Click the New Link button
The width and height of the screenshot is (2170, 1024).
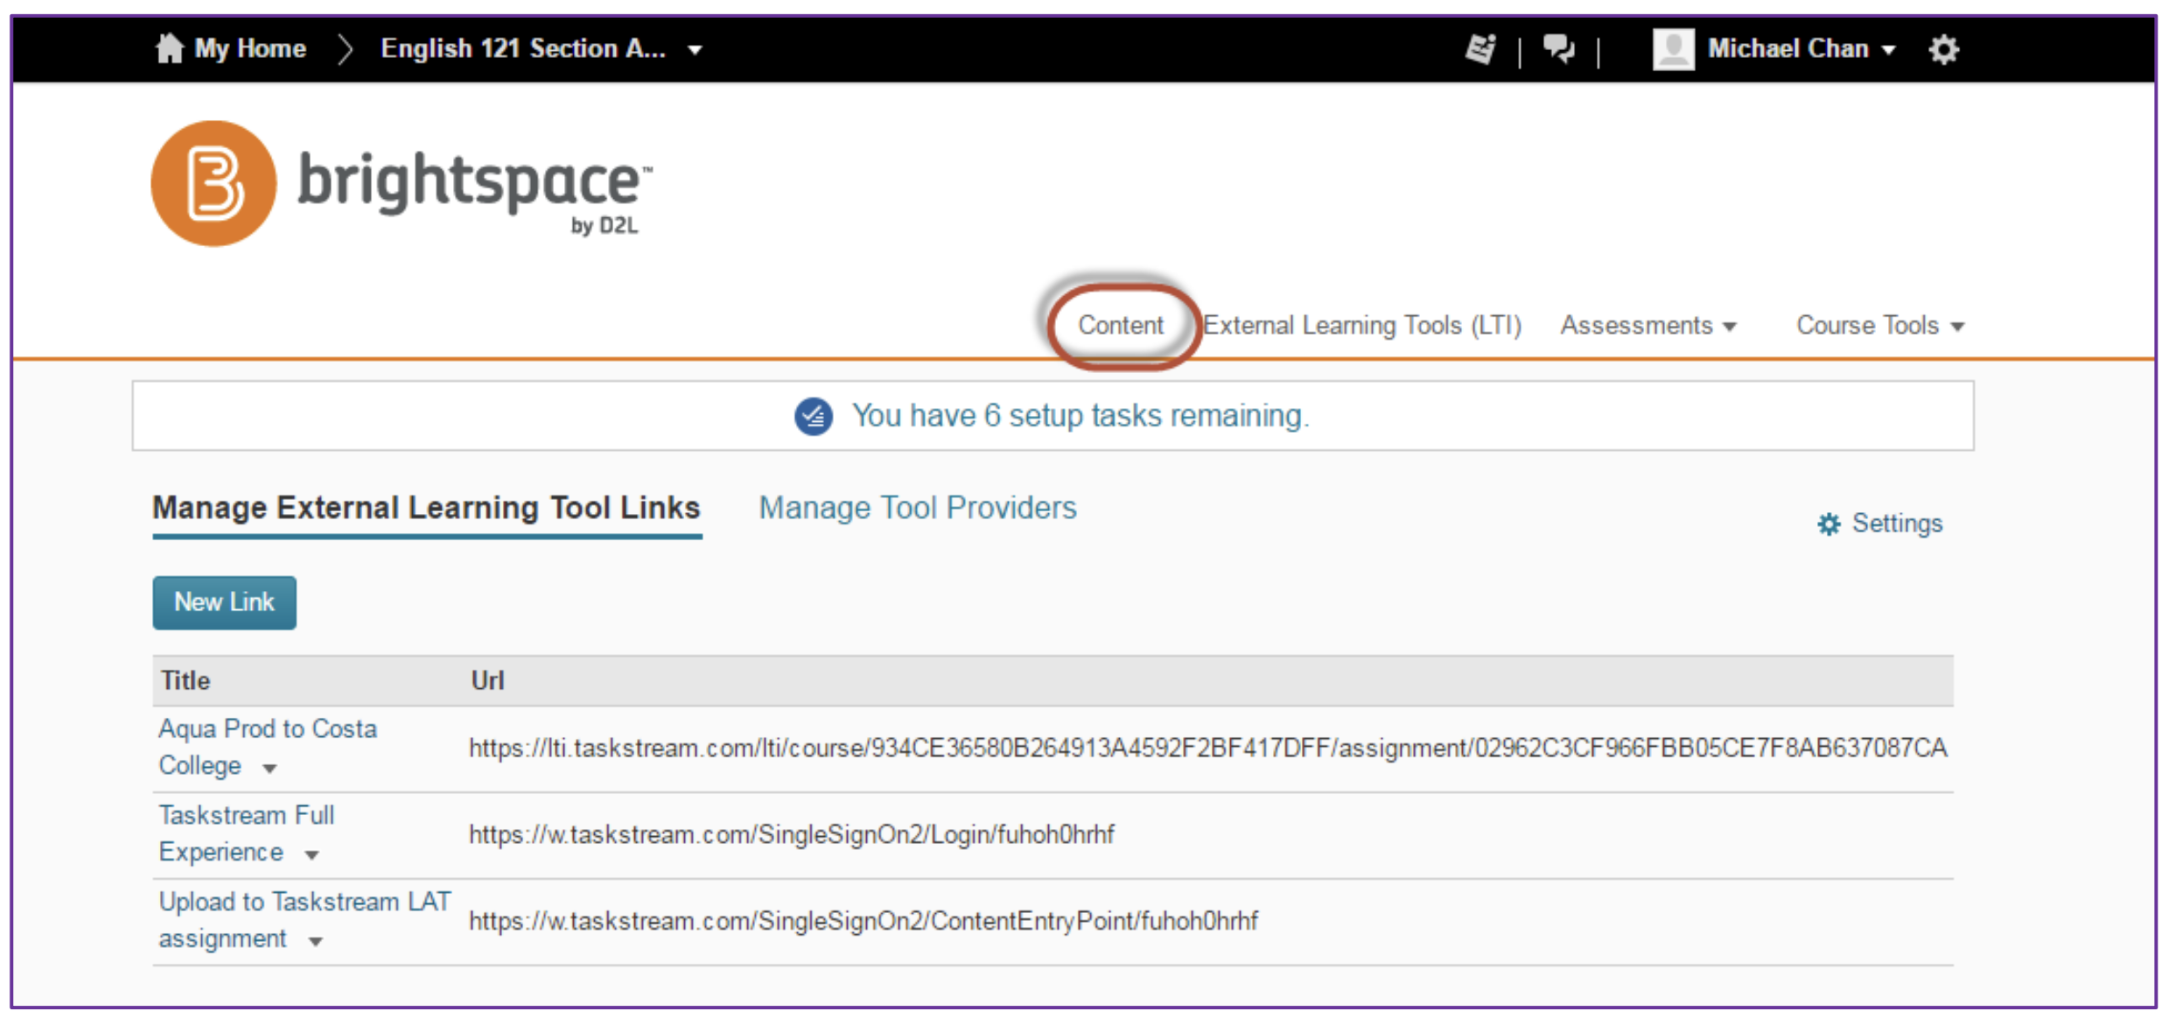tap(224, 602)
